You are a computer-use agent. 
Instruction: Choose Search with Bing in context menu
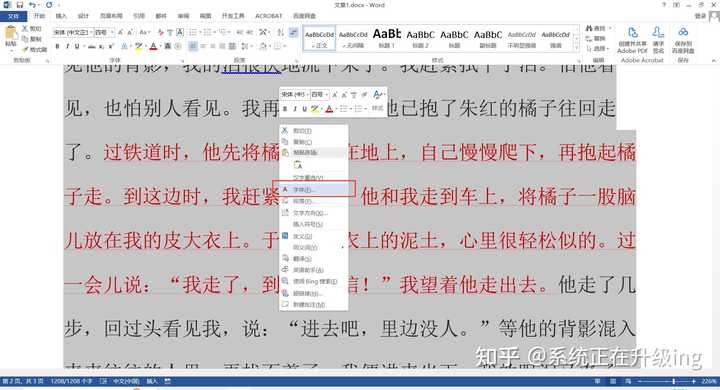(314, 281)
